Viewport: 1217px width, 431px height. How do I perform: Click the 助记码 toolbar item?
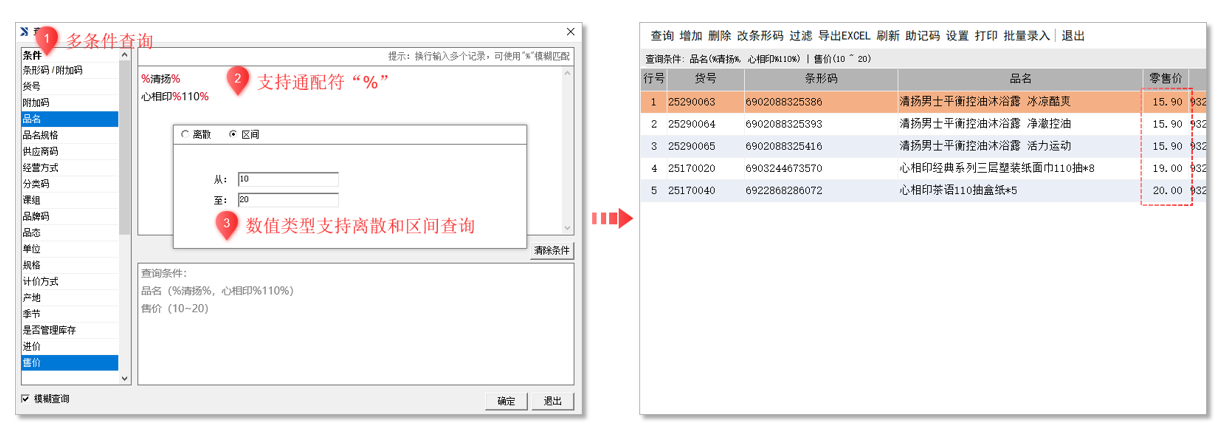coord(923,36)
